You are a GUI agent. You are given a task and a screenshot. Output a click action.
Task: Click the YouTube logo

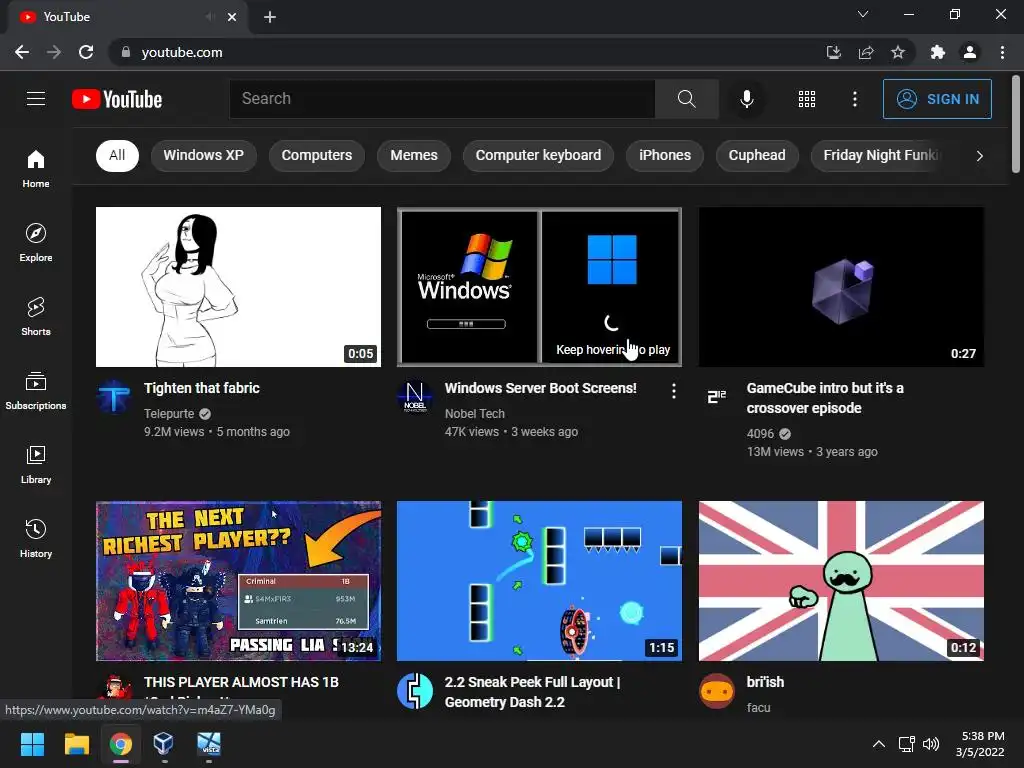117,99
